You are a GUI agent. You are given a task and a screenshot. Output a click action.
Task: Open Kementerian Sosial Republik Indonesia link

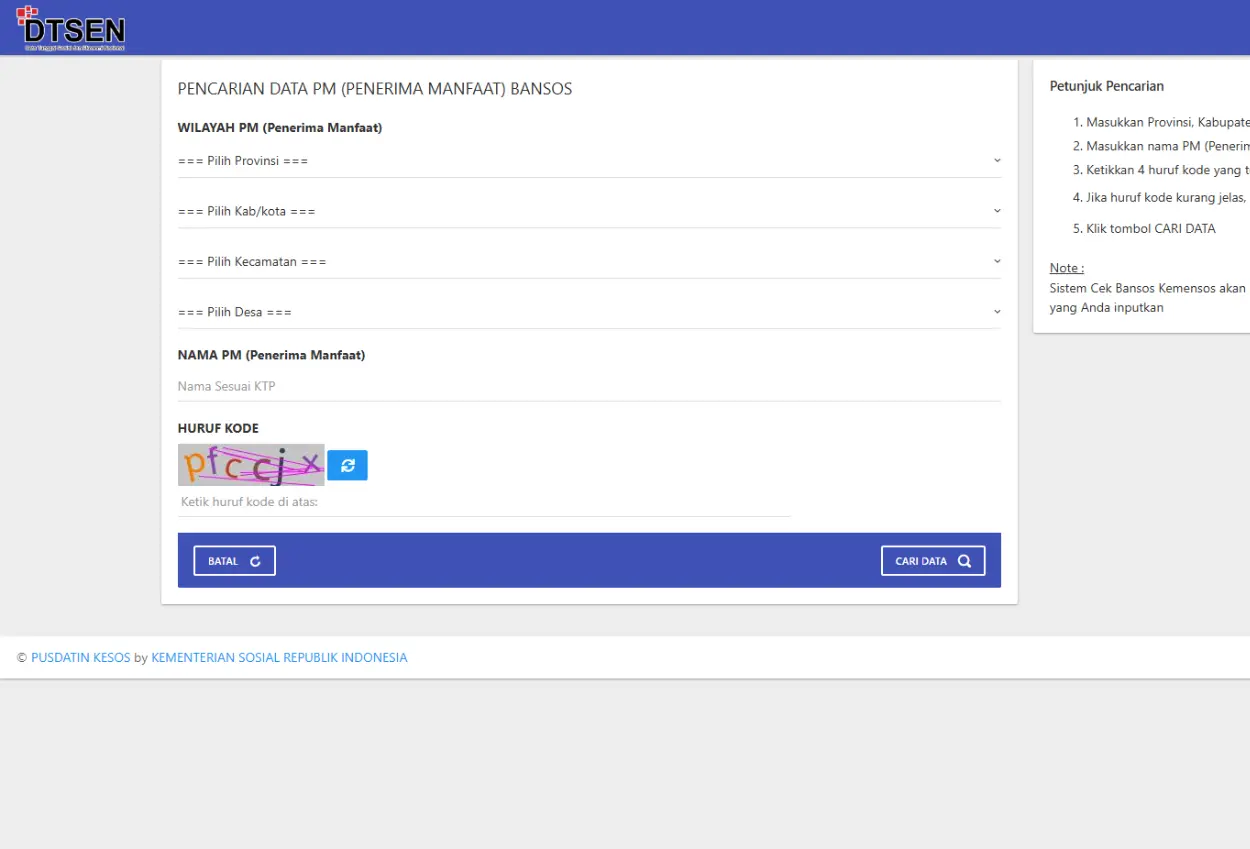279,658
